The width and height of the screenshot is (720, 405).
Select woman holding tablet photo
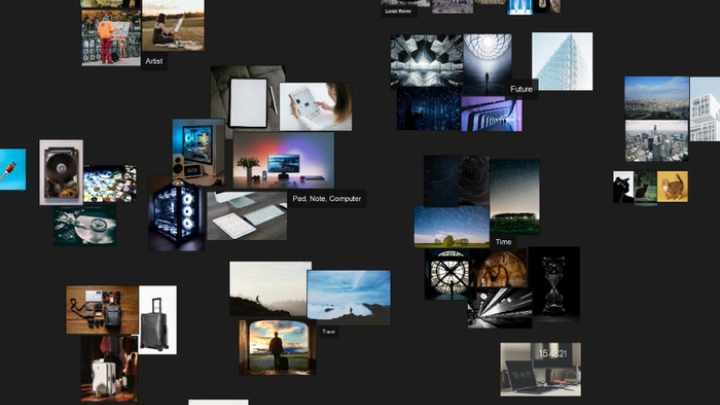[x=316, y=107]
